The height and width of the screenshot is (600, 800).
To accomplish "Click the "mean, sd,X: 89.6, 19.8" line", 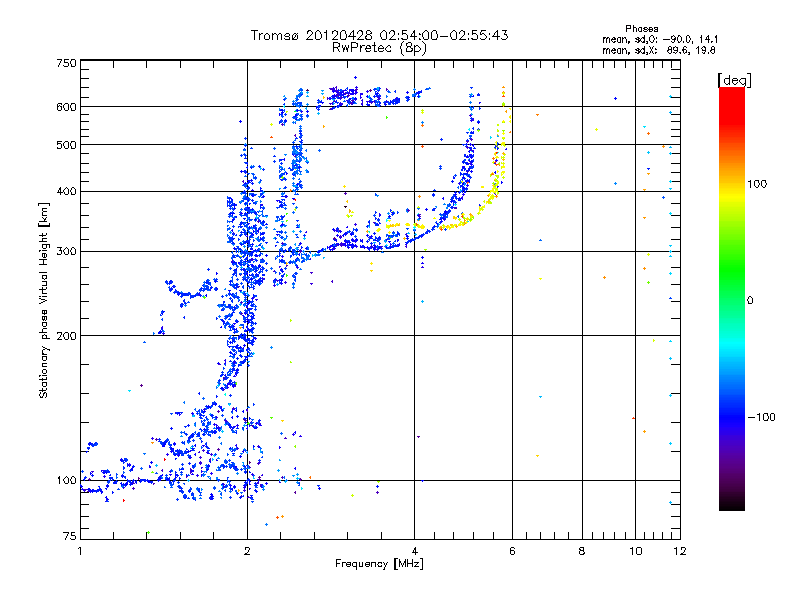I will point(659,50).
